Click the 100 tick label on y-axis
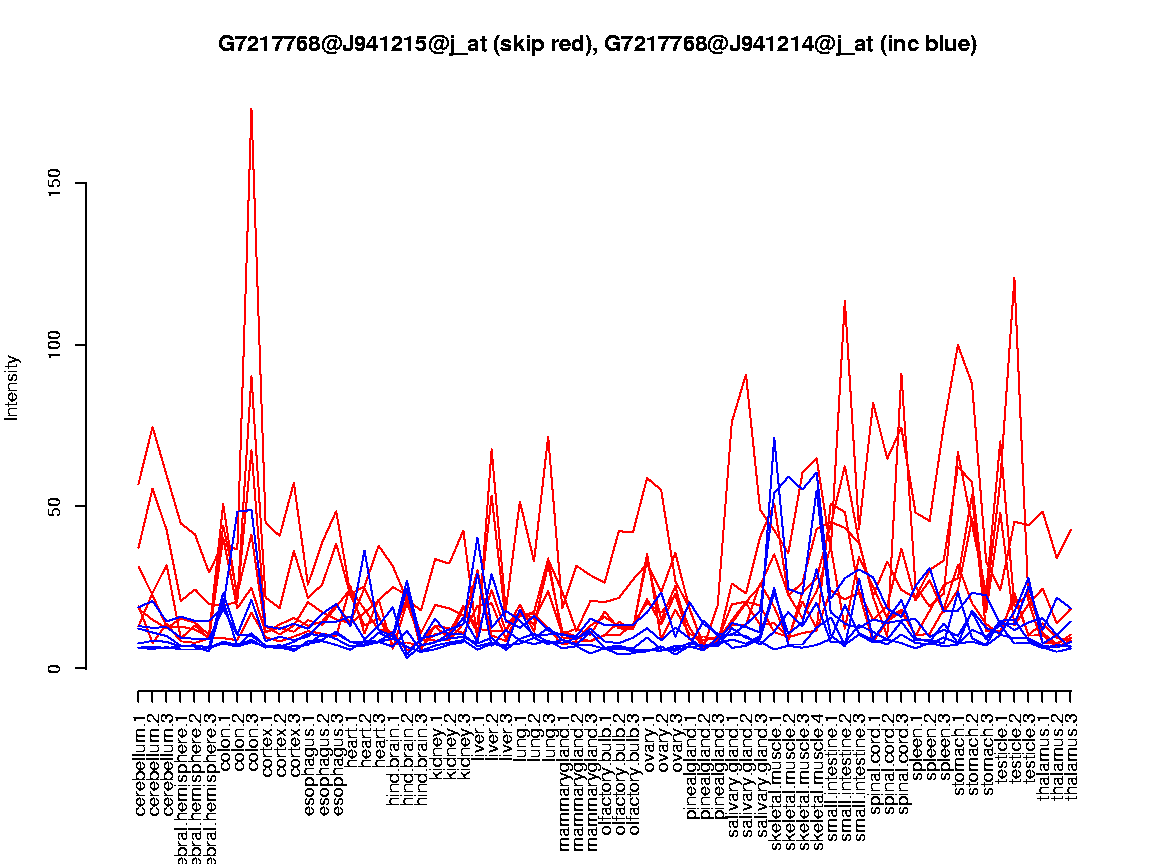 pyautogui.click(x=54, y=345)
